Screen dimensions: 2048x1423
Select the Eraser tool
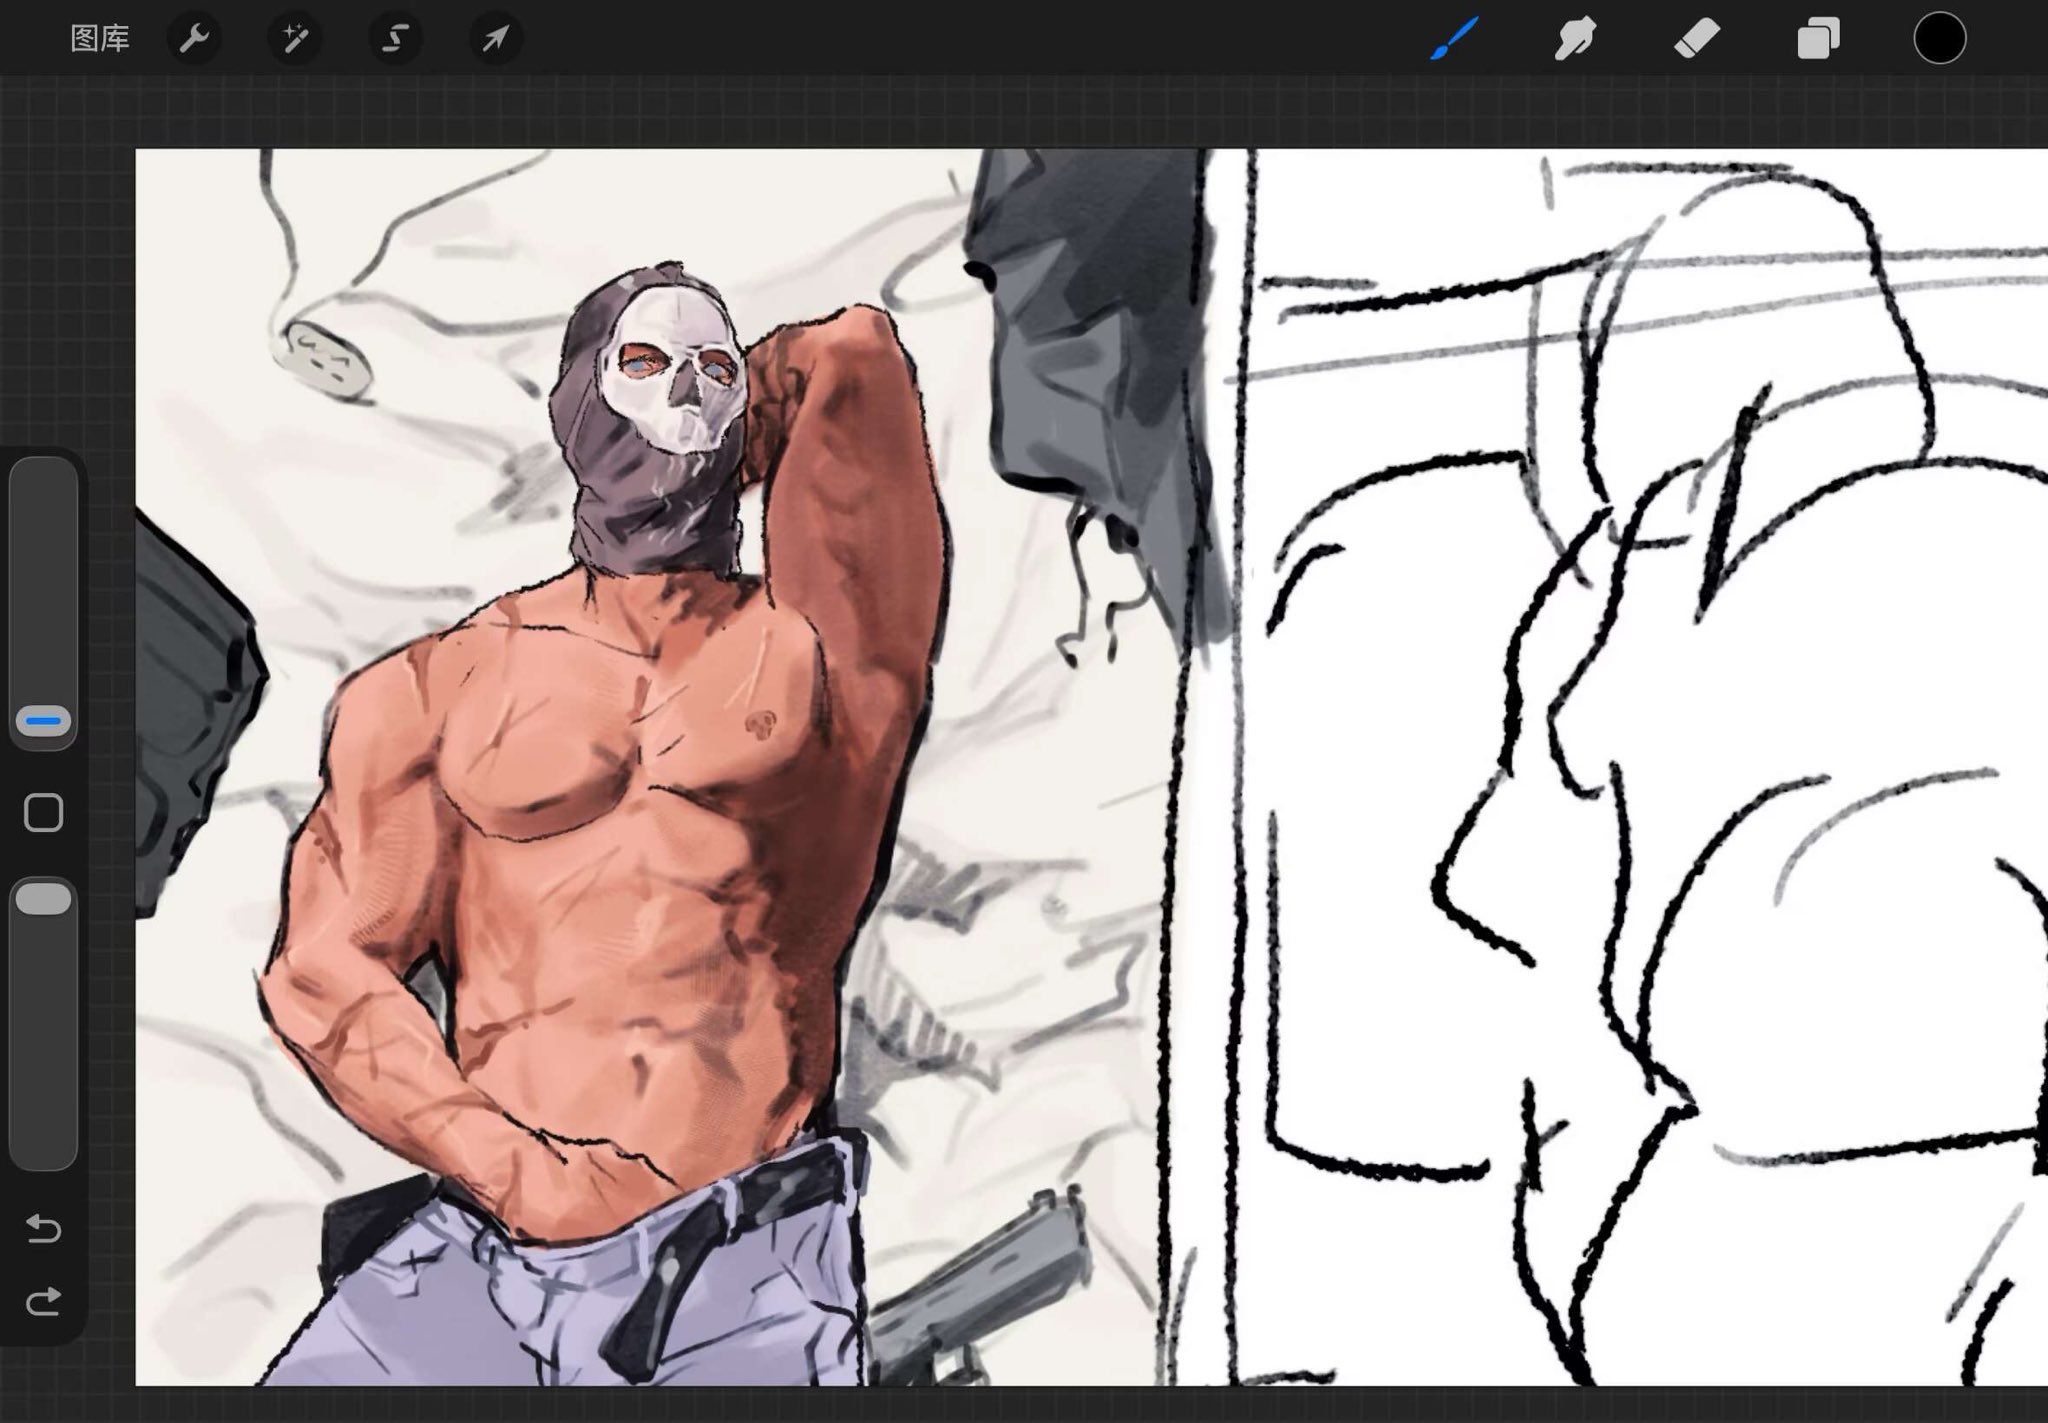tap(1697, 39)
